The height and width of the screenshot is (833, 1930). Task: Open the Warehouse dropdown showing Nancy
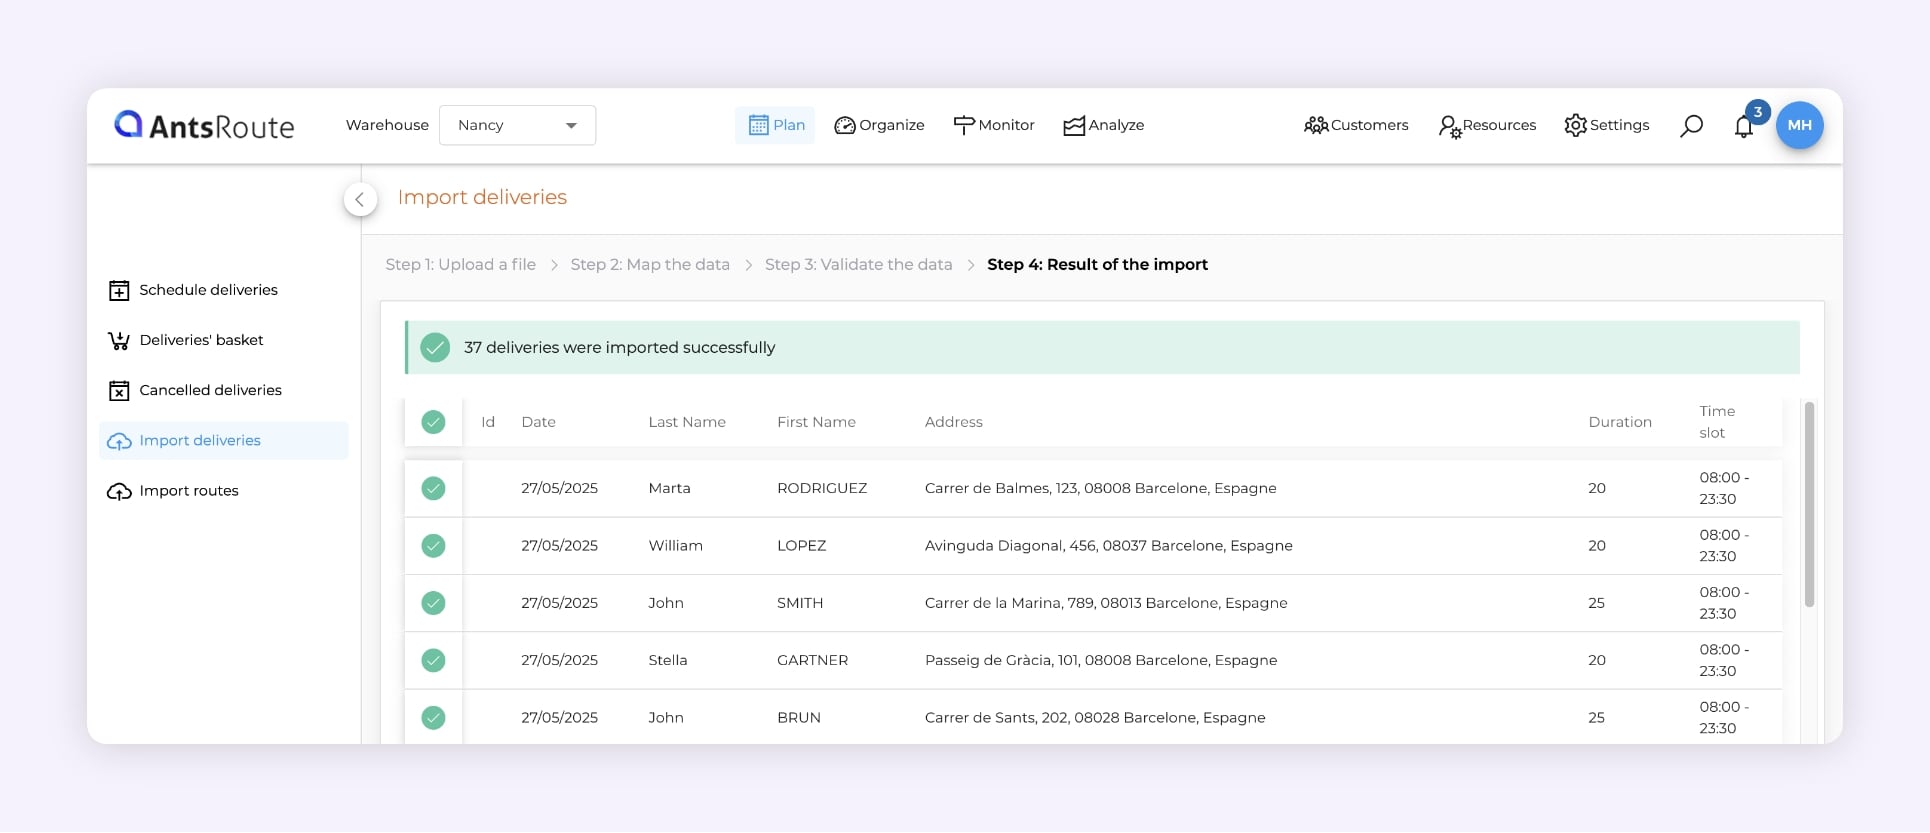point(517,125)
